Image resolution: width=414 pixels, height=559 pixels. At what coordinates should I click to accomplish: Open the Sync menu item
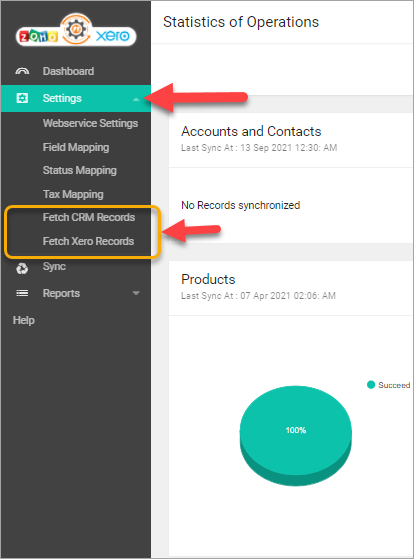click(x=54, y=266)
